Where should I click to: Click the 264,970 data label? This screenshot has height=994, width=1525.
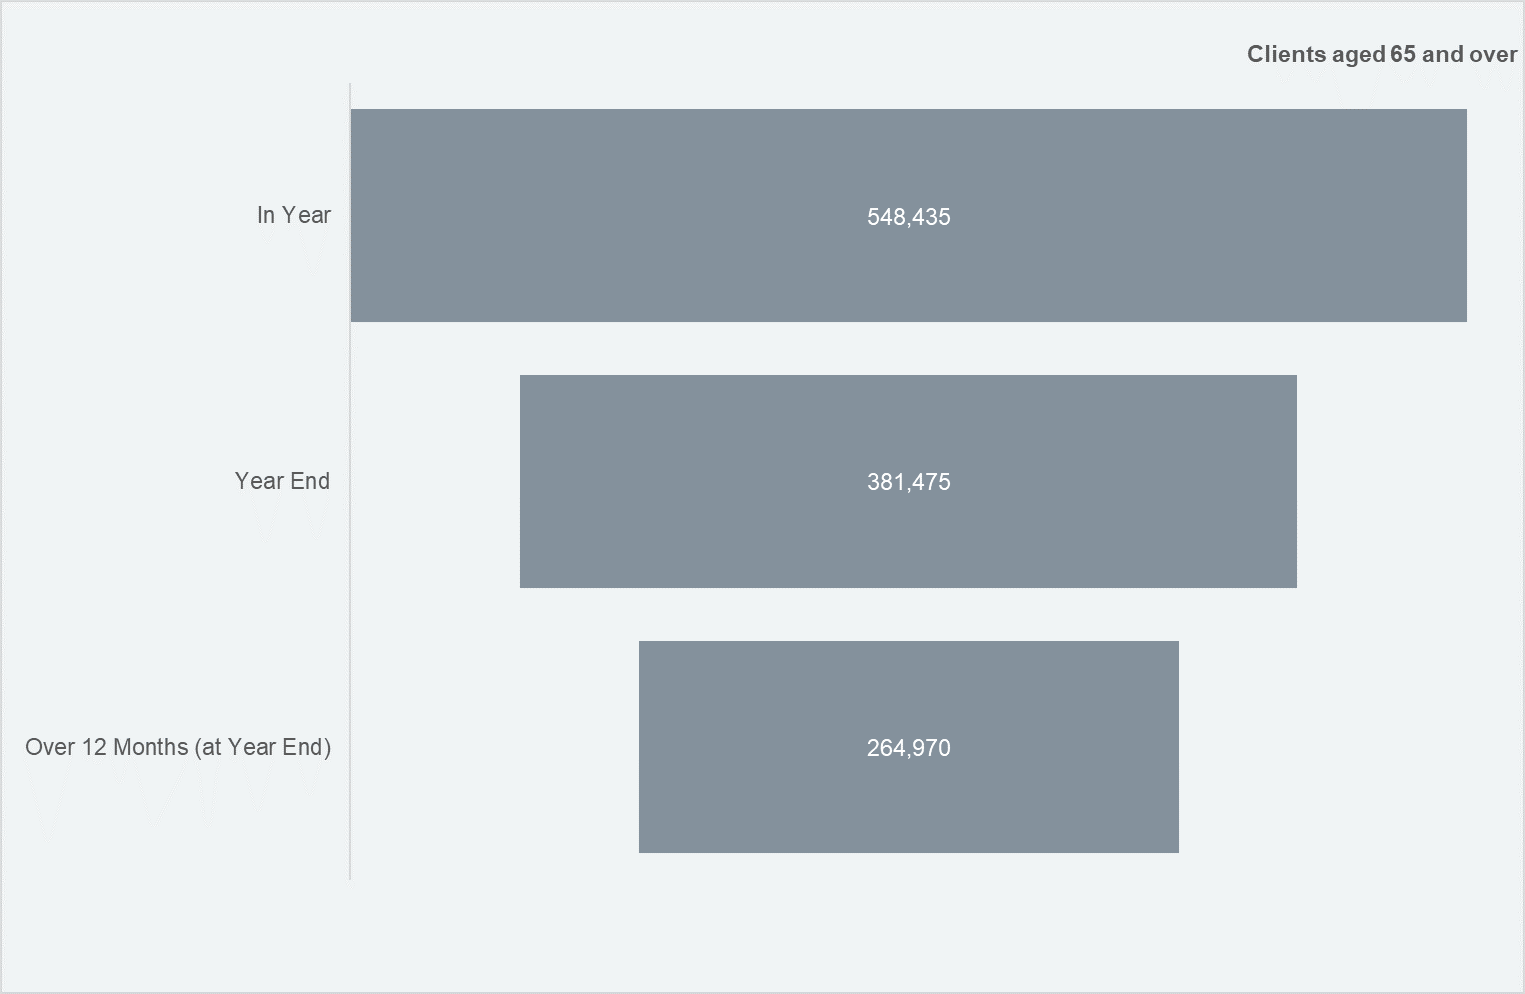click(908, 748)
